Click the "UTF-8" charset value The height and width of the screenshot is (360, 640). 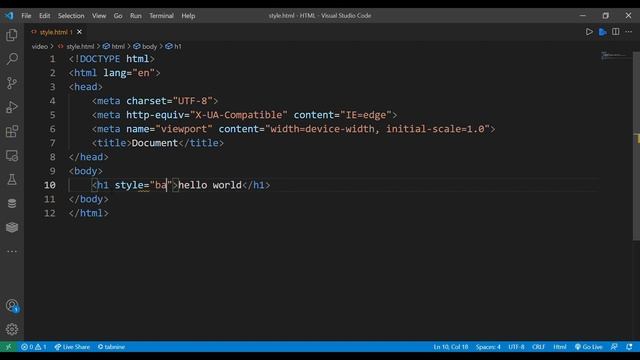coord(193,101)
